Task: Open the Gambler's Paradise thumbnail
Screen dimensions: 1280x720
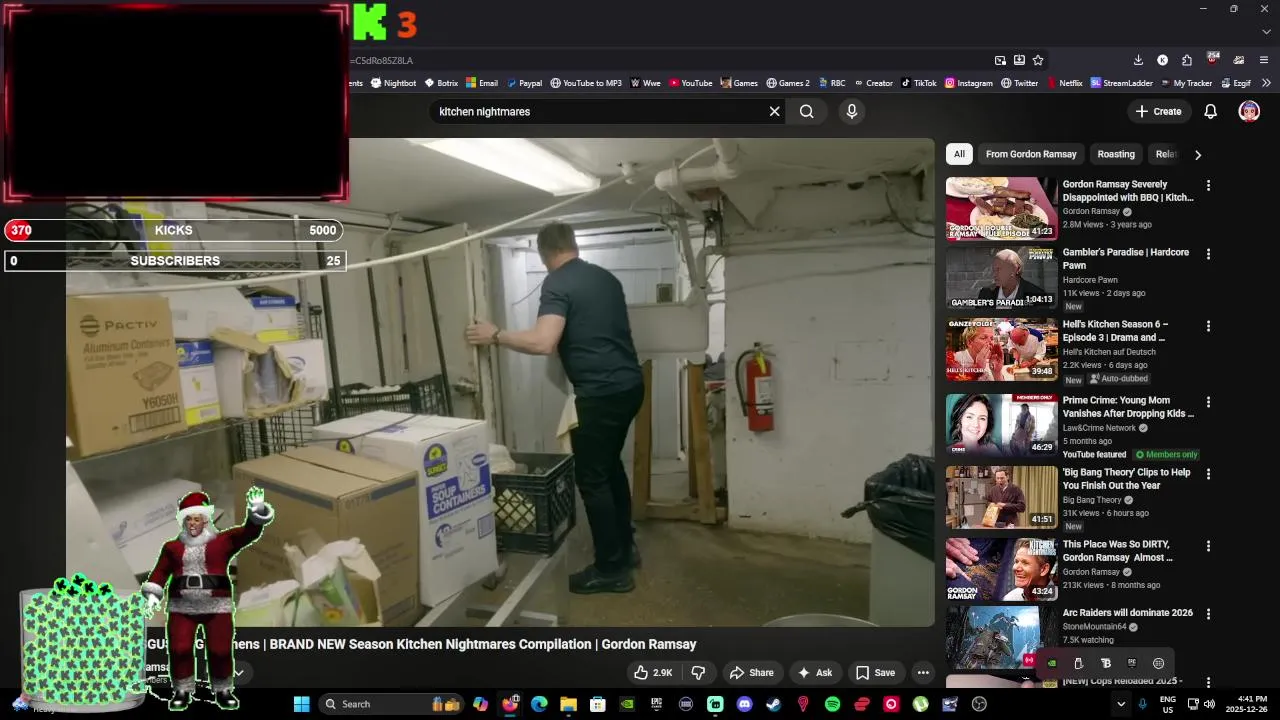Action: [x=1001, y=277]
